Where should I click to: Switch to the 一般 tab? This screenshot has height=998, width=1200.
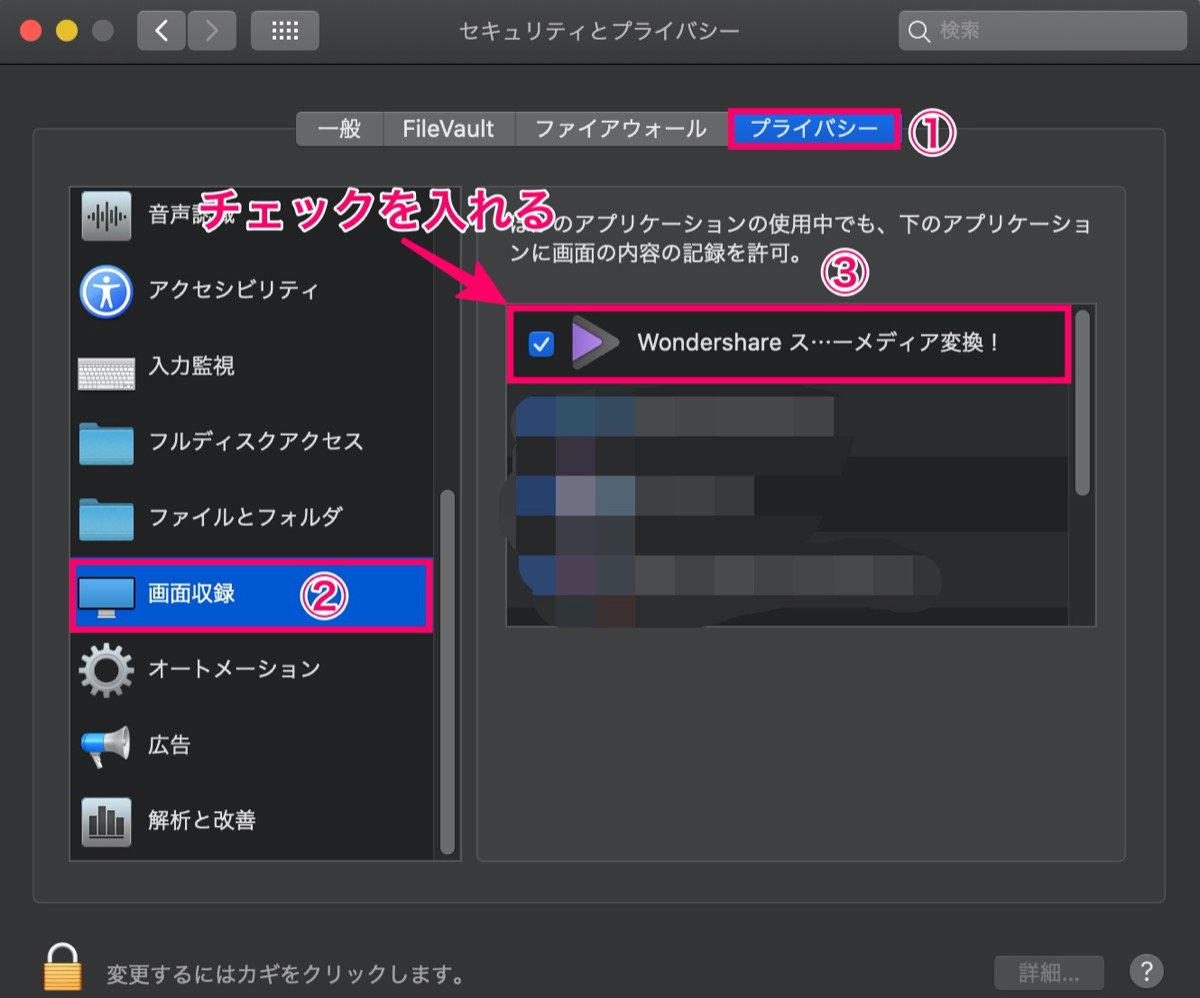pos(338,129)
